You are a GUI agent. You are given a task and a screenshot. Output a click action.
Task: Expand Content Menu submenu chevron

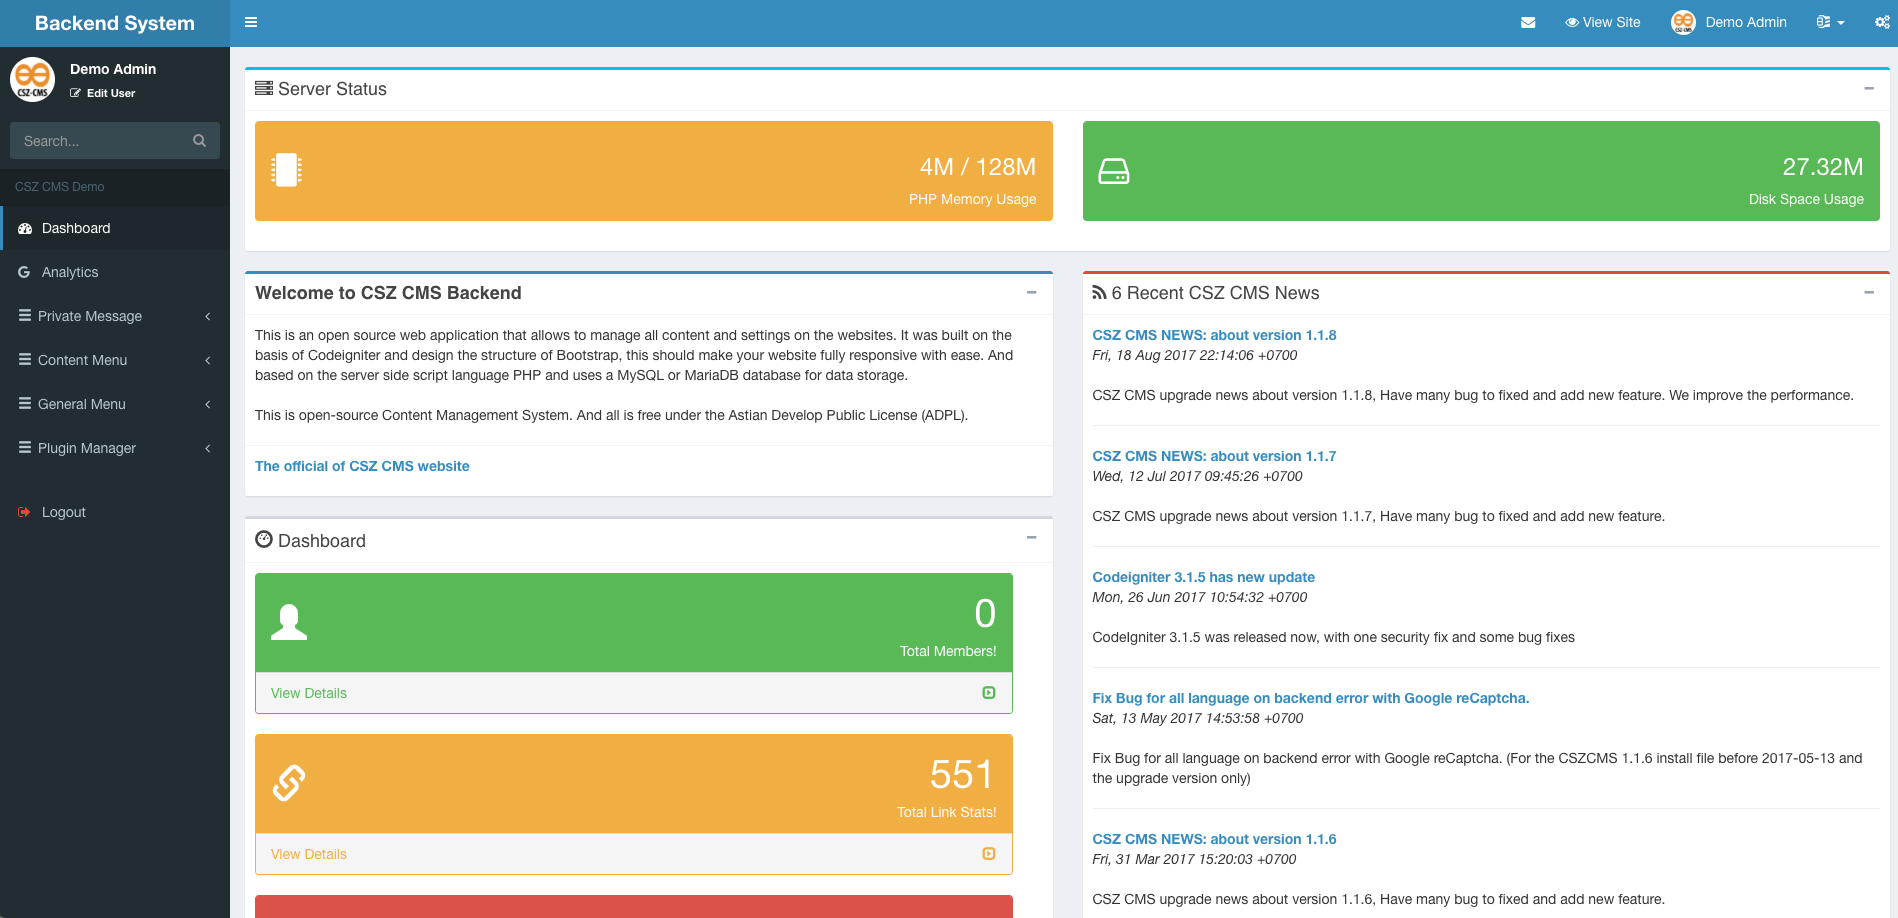pyautogui.click(x=208, y=360)
